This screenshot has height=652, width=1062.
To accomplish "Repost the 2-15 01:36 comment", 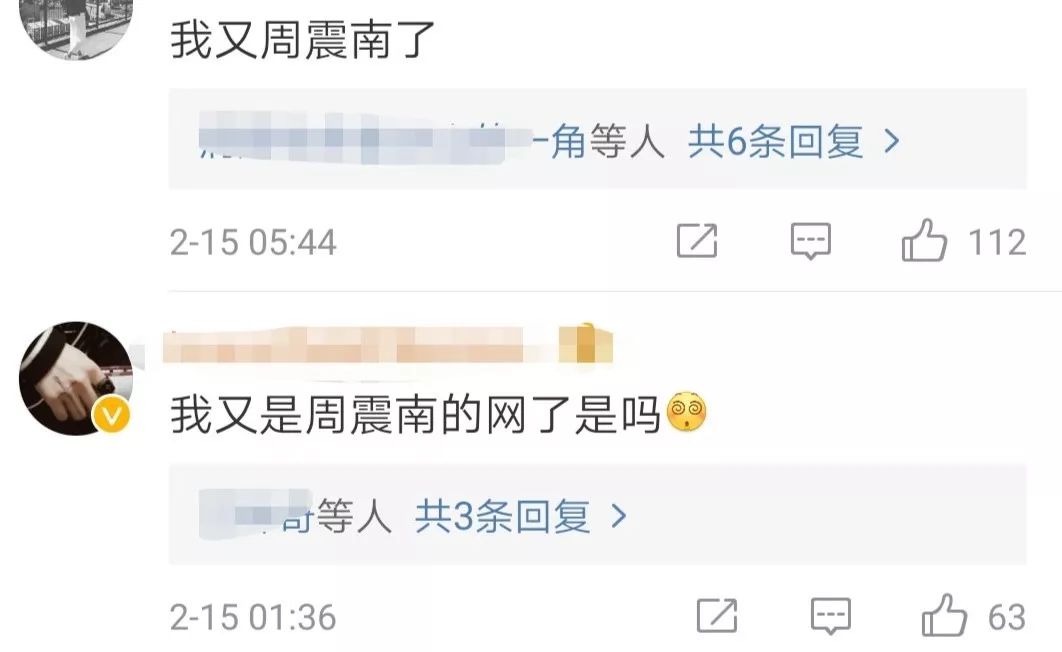I will click(717, 615).
